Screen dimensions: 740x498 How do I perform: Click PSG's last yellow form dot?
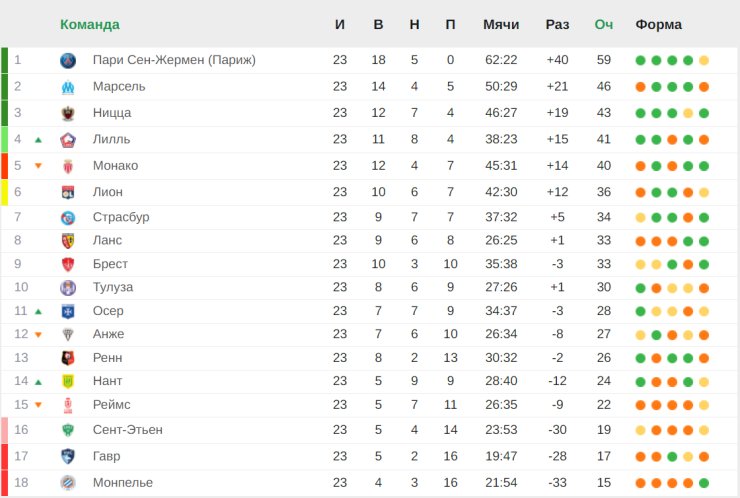pos(704,60)
